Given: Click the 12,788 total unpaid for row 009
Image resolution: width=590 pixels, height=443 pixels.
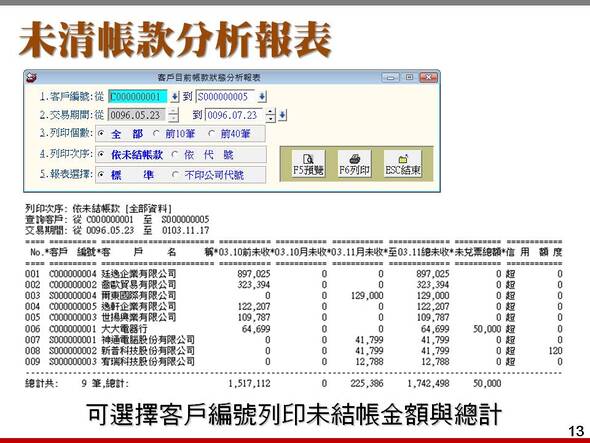Looking at the screenshot, I should [x=435, y=362].
